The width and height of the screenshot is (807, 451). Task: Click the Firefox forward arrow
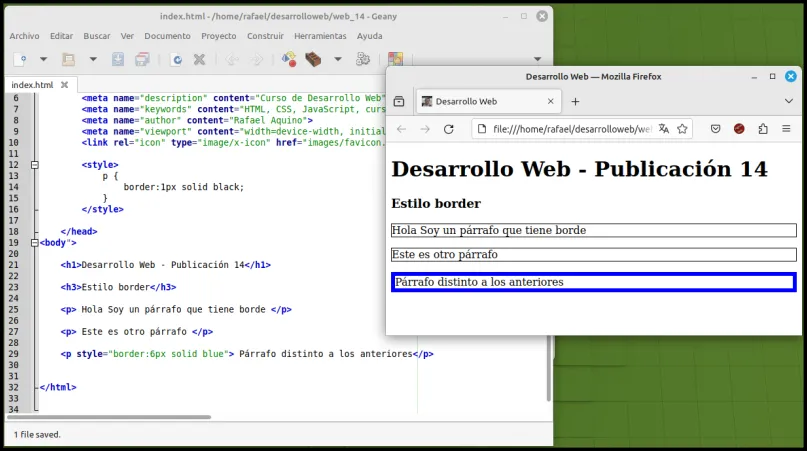pyautogui.click(x=425, y=129)
